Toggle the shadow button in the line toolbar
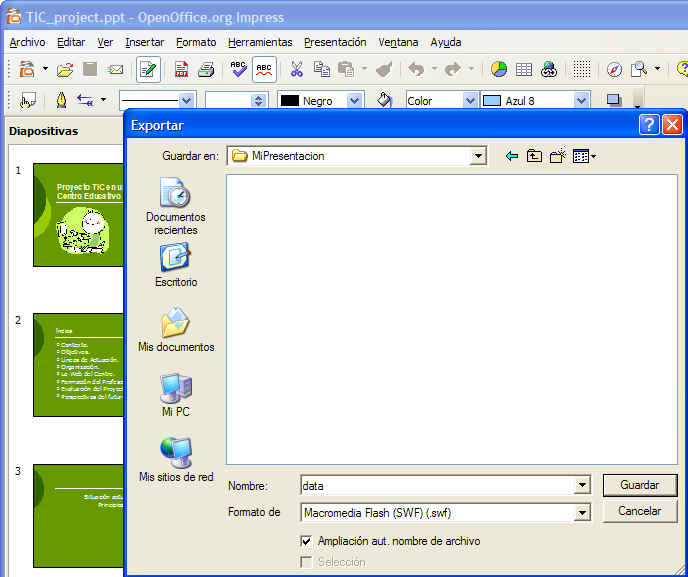 click(614, 101)
